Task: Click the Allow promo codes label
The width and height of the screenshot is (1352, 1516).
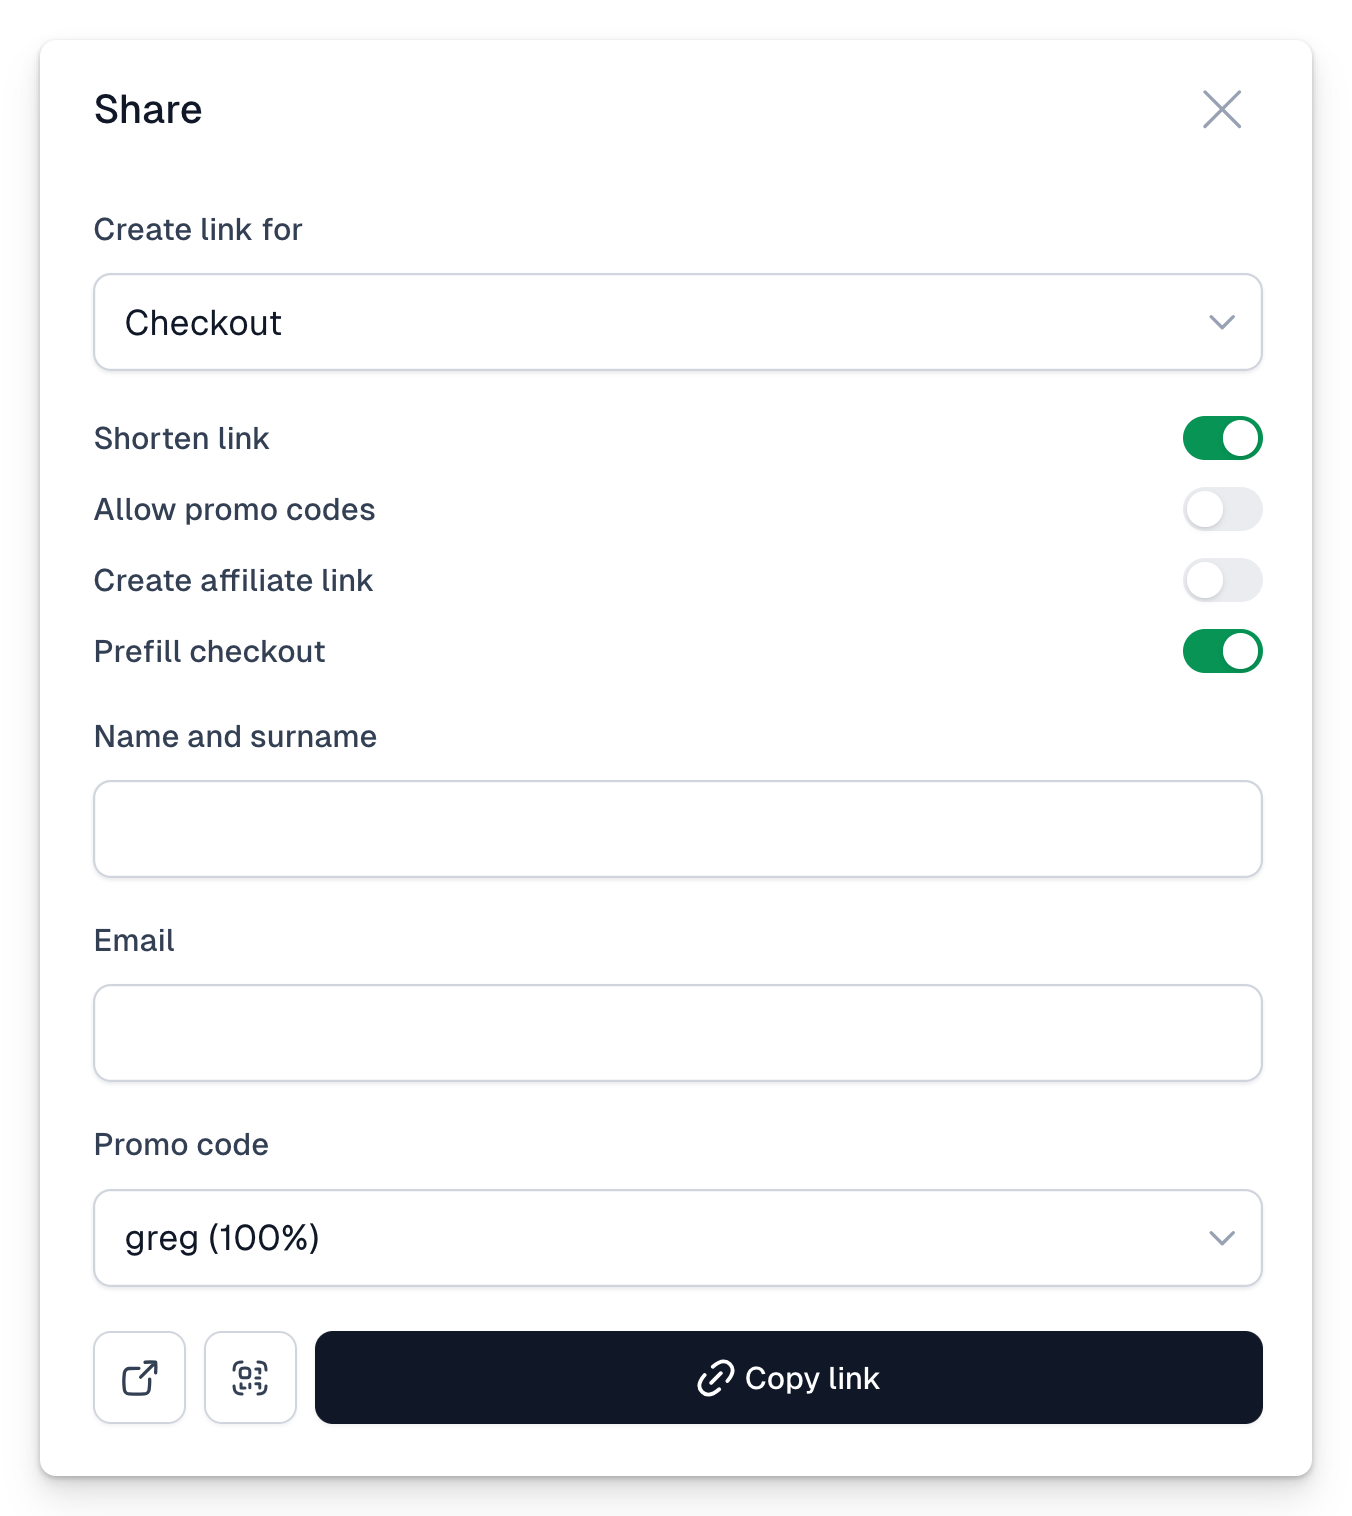Action: click(235, 509)
